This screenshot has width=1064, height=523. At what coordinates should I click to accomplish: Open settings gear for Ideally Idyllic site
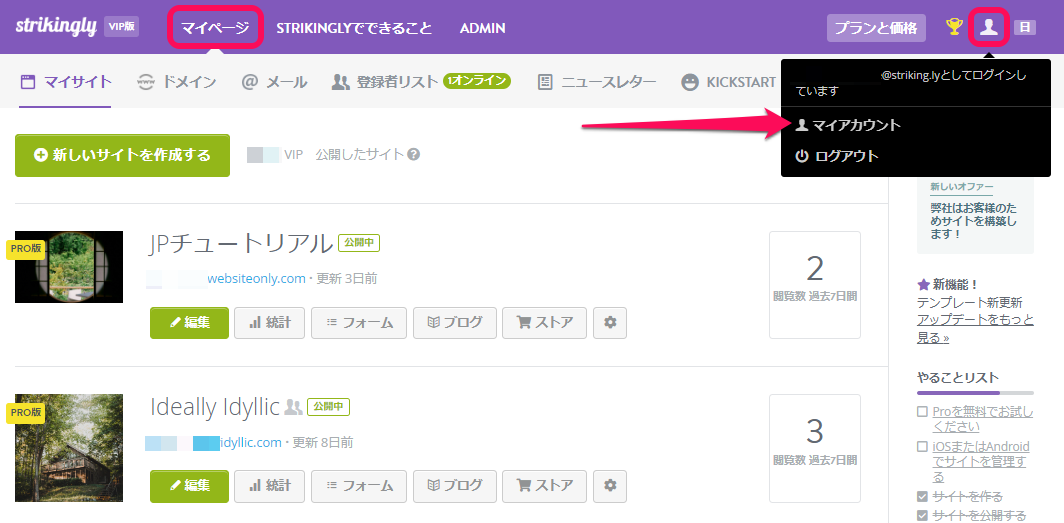(x=610, y=486)
